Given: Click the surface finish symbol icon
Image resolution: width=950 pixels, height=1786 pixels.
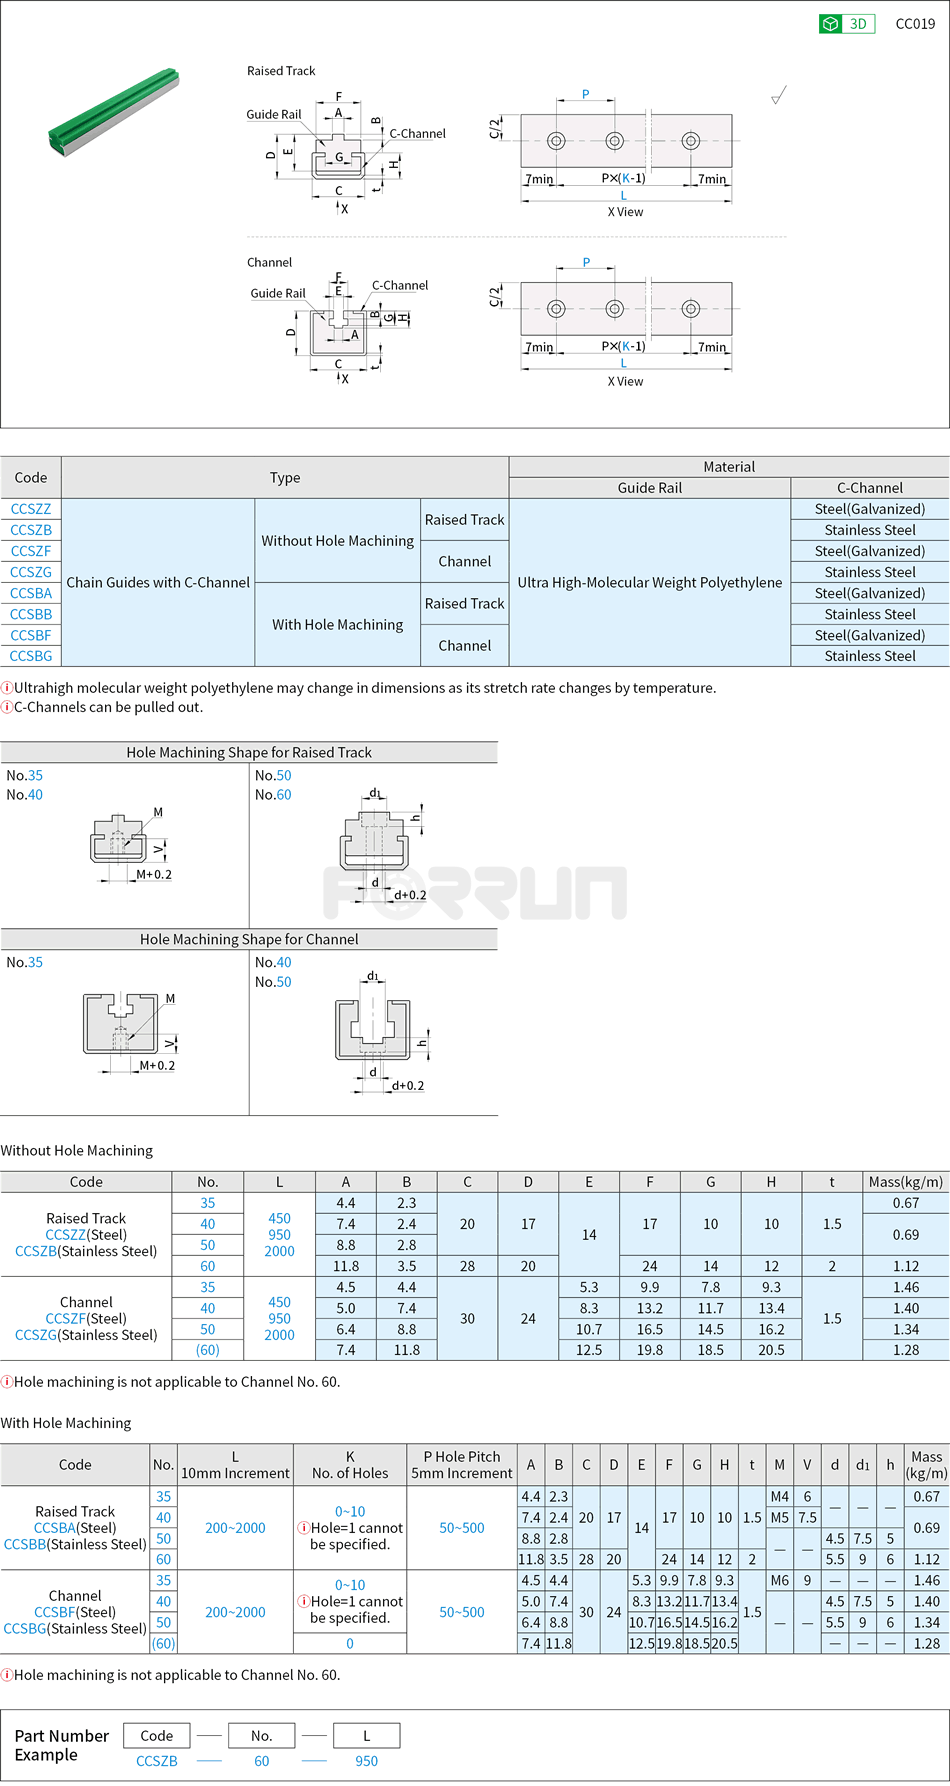Looking at the screenshot, I should 779,95.
